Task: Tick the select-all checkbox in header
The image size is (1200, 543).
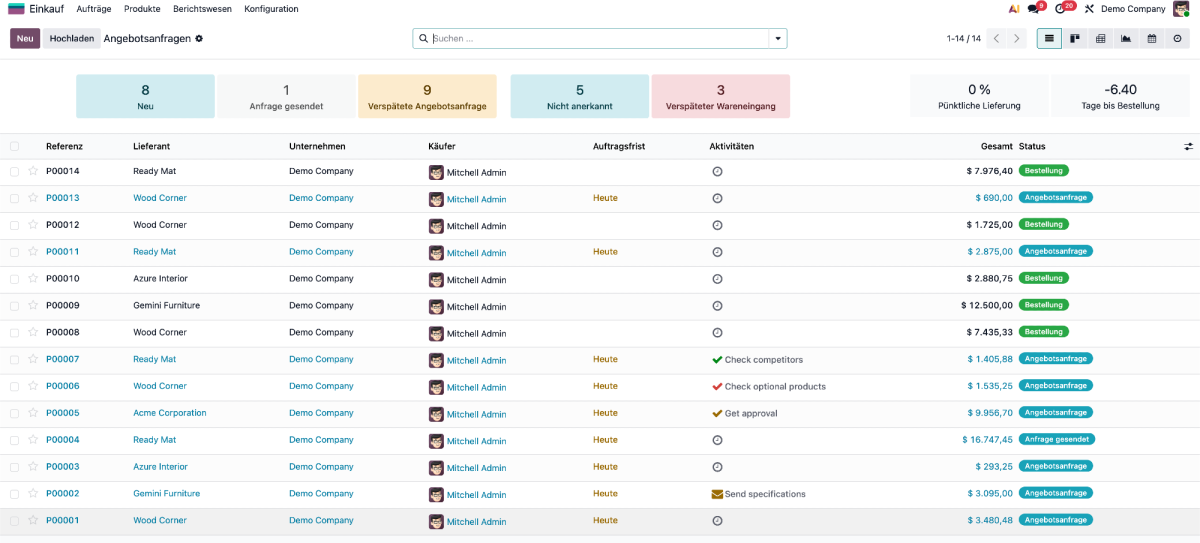Action: pos(14,146)
